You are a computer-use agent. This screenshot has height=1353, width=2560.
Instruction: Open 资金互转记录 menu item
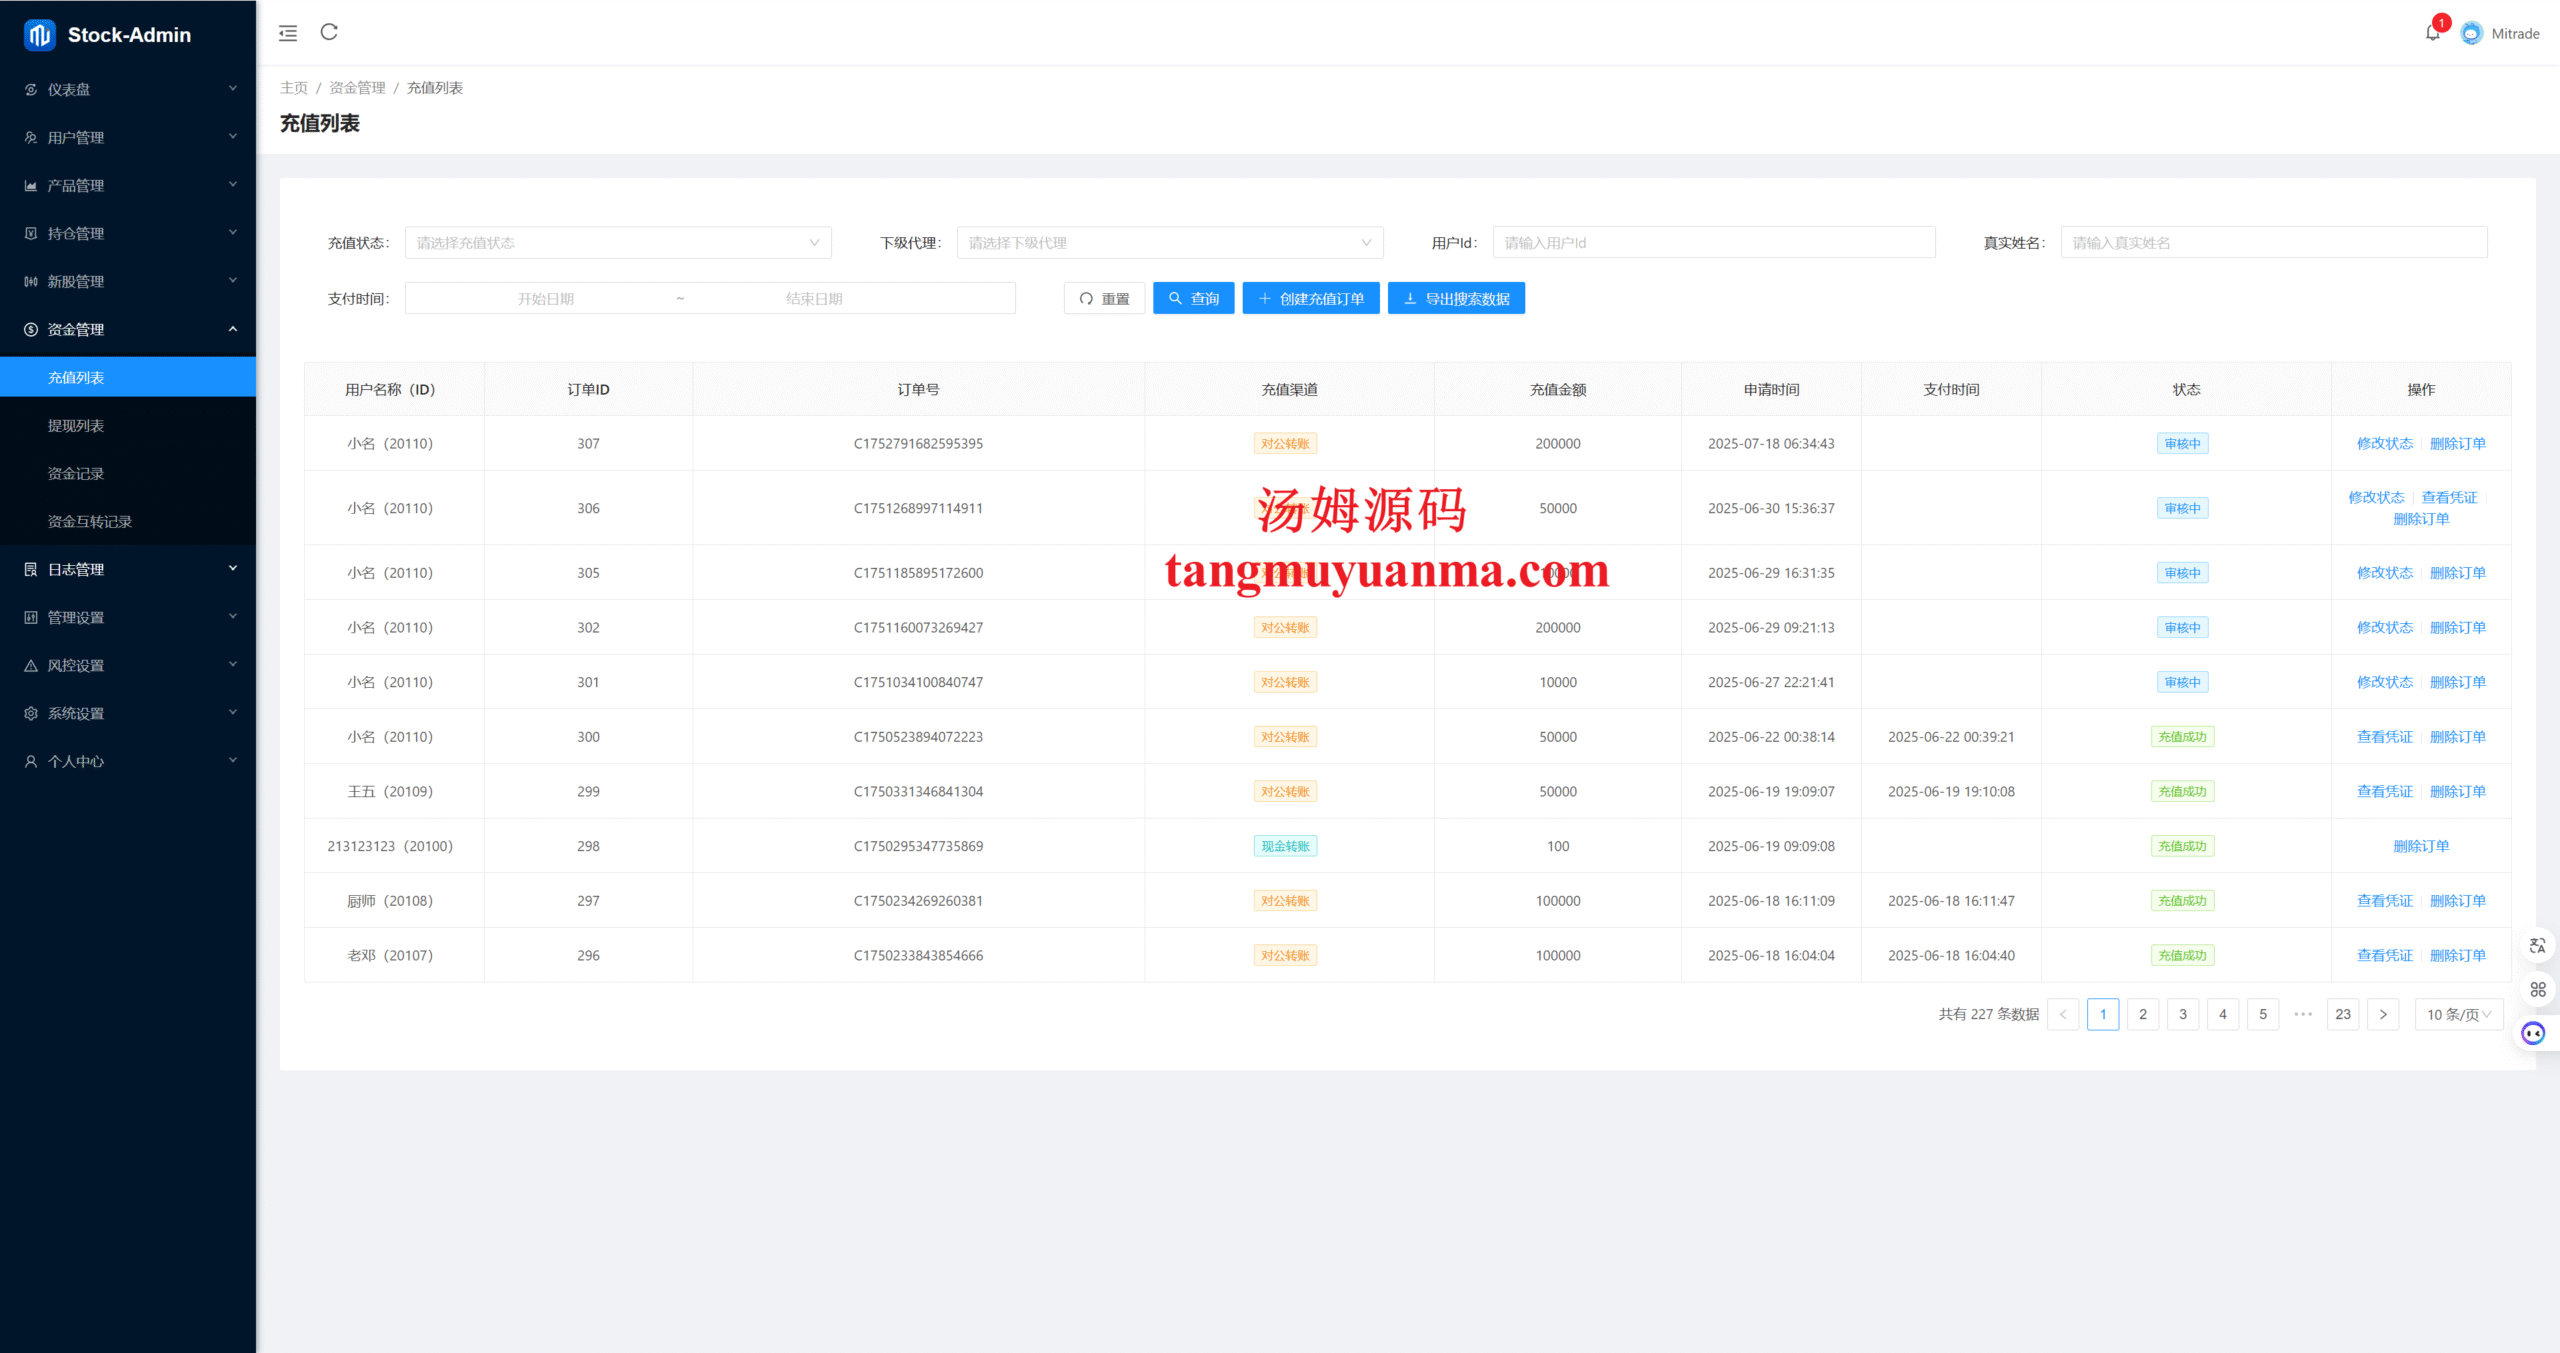(90, 521)
